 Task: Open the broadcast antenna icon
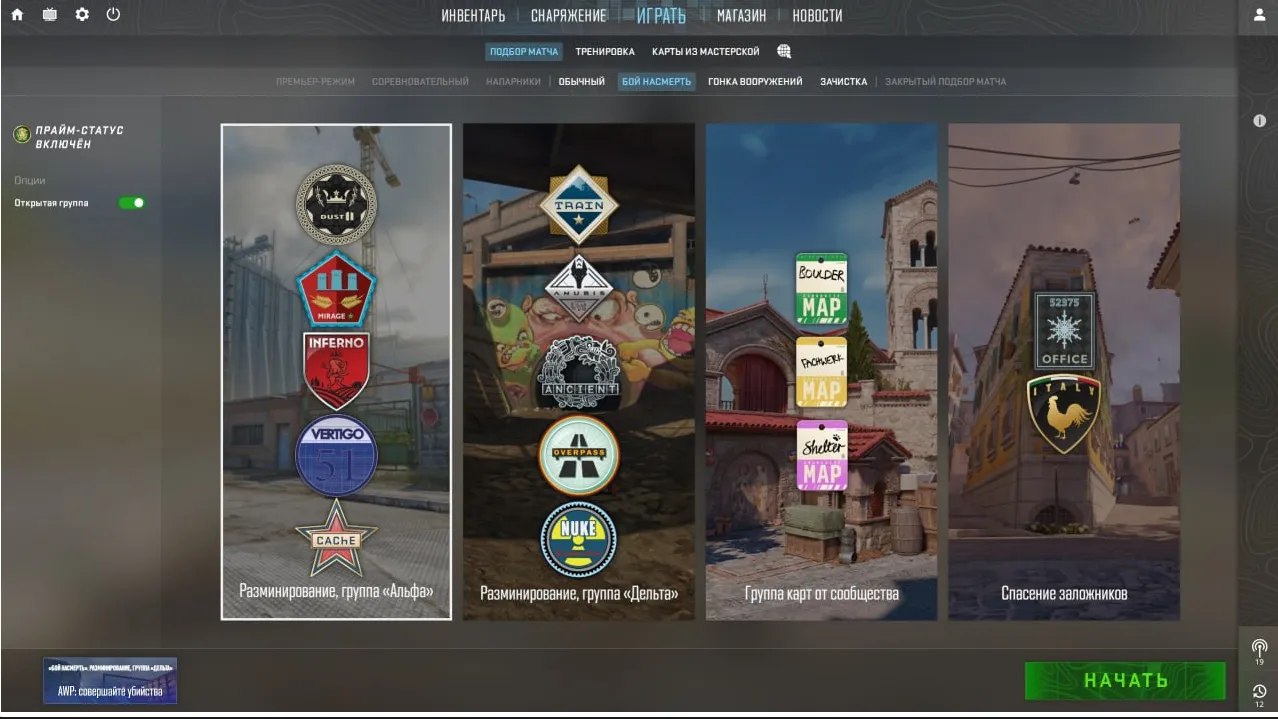pyautogui.click(x=1259, y=647)
